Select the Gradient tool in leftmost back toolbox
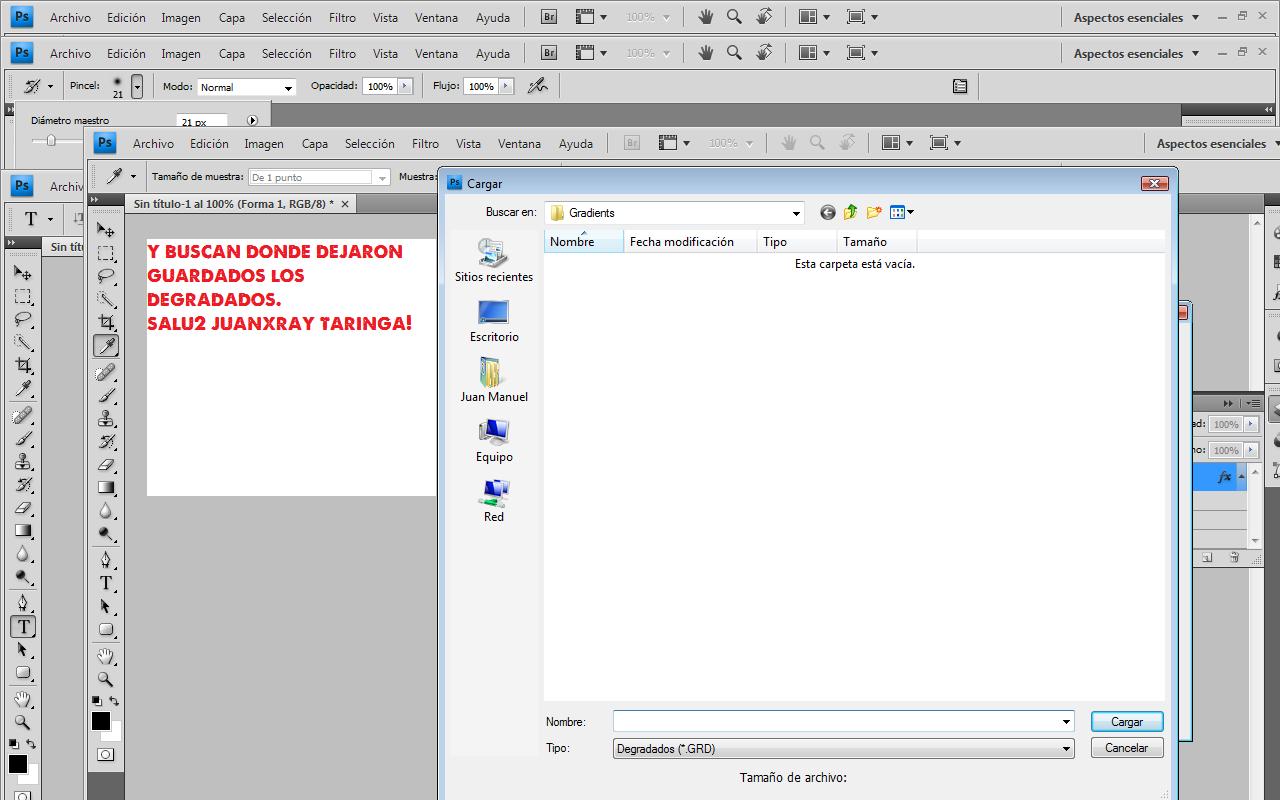This screenshot has height=800, width=1280. point(23,531)
